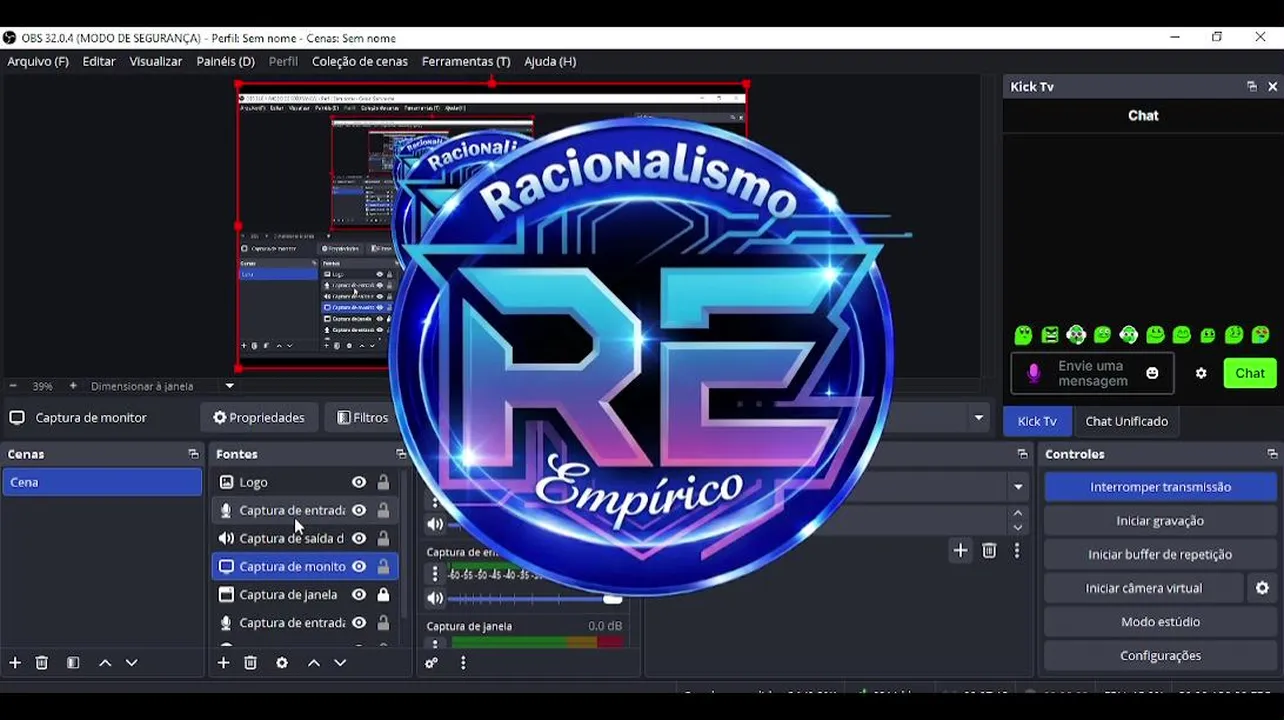Image resolution: width=1284 pixels, height=720 pixels.
Task: Toggle visibility of Captura de saída source
Action: (x=359, y=538)
